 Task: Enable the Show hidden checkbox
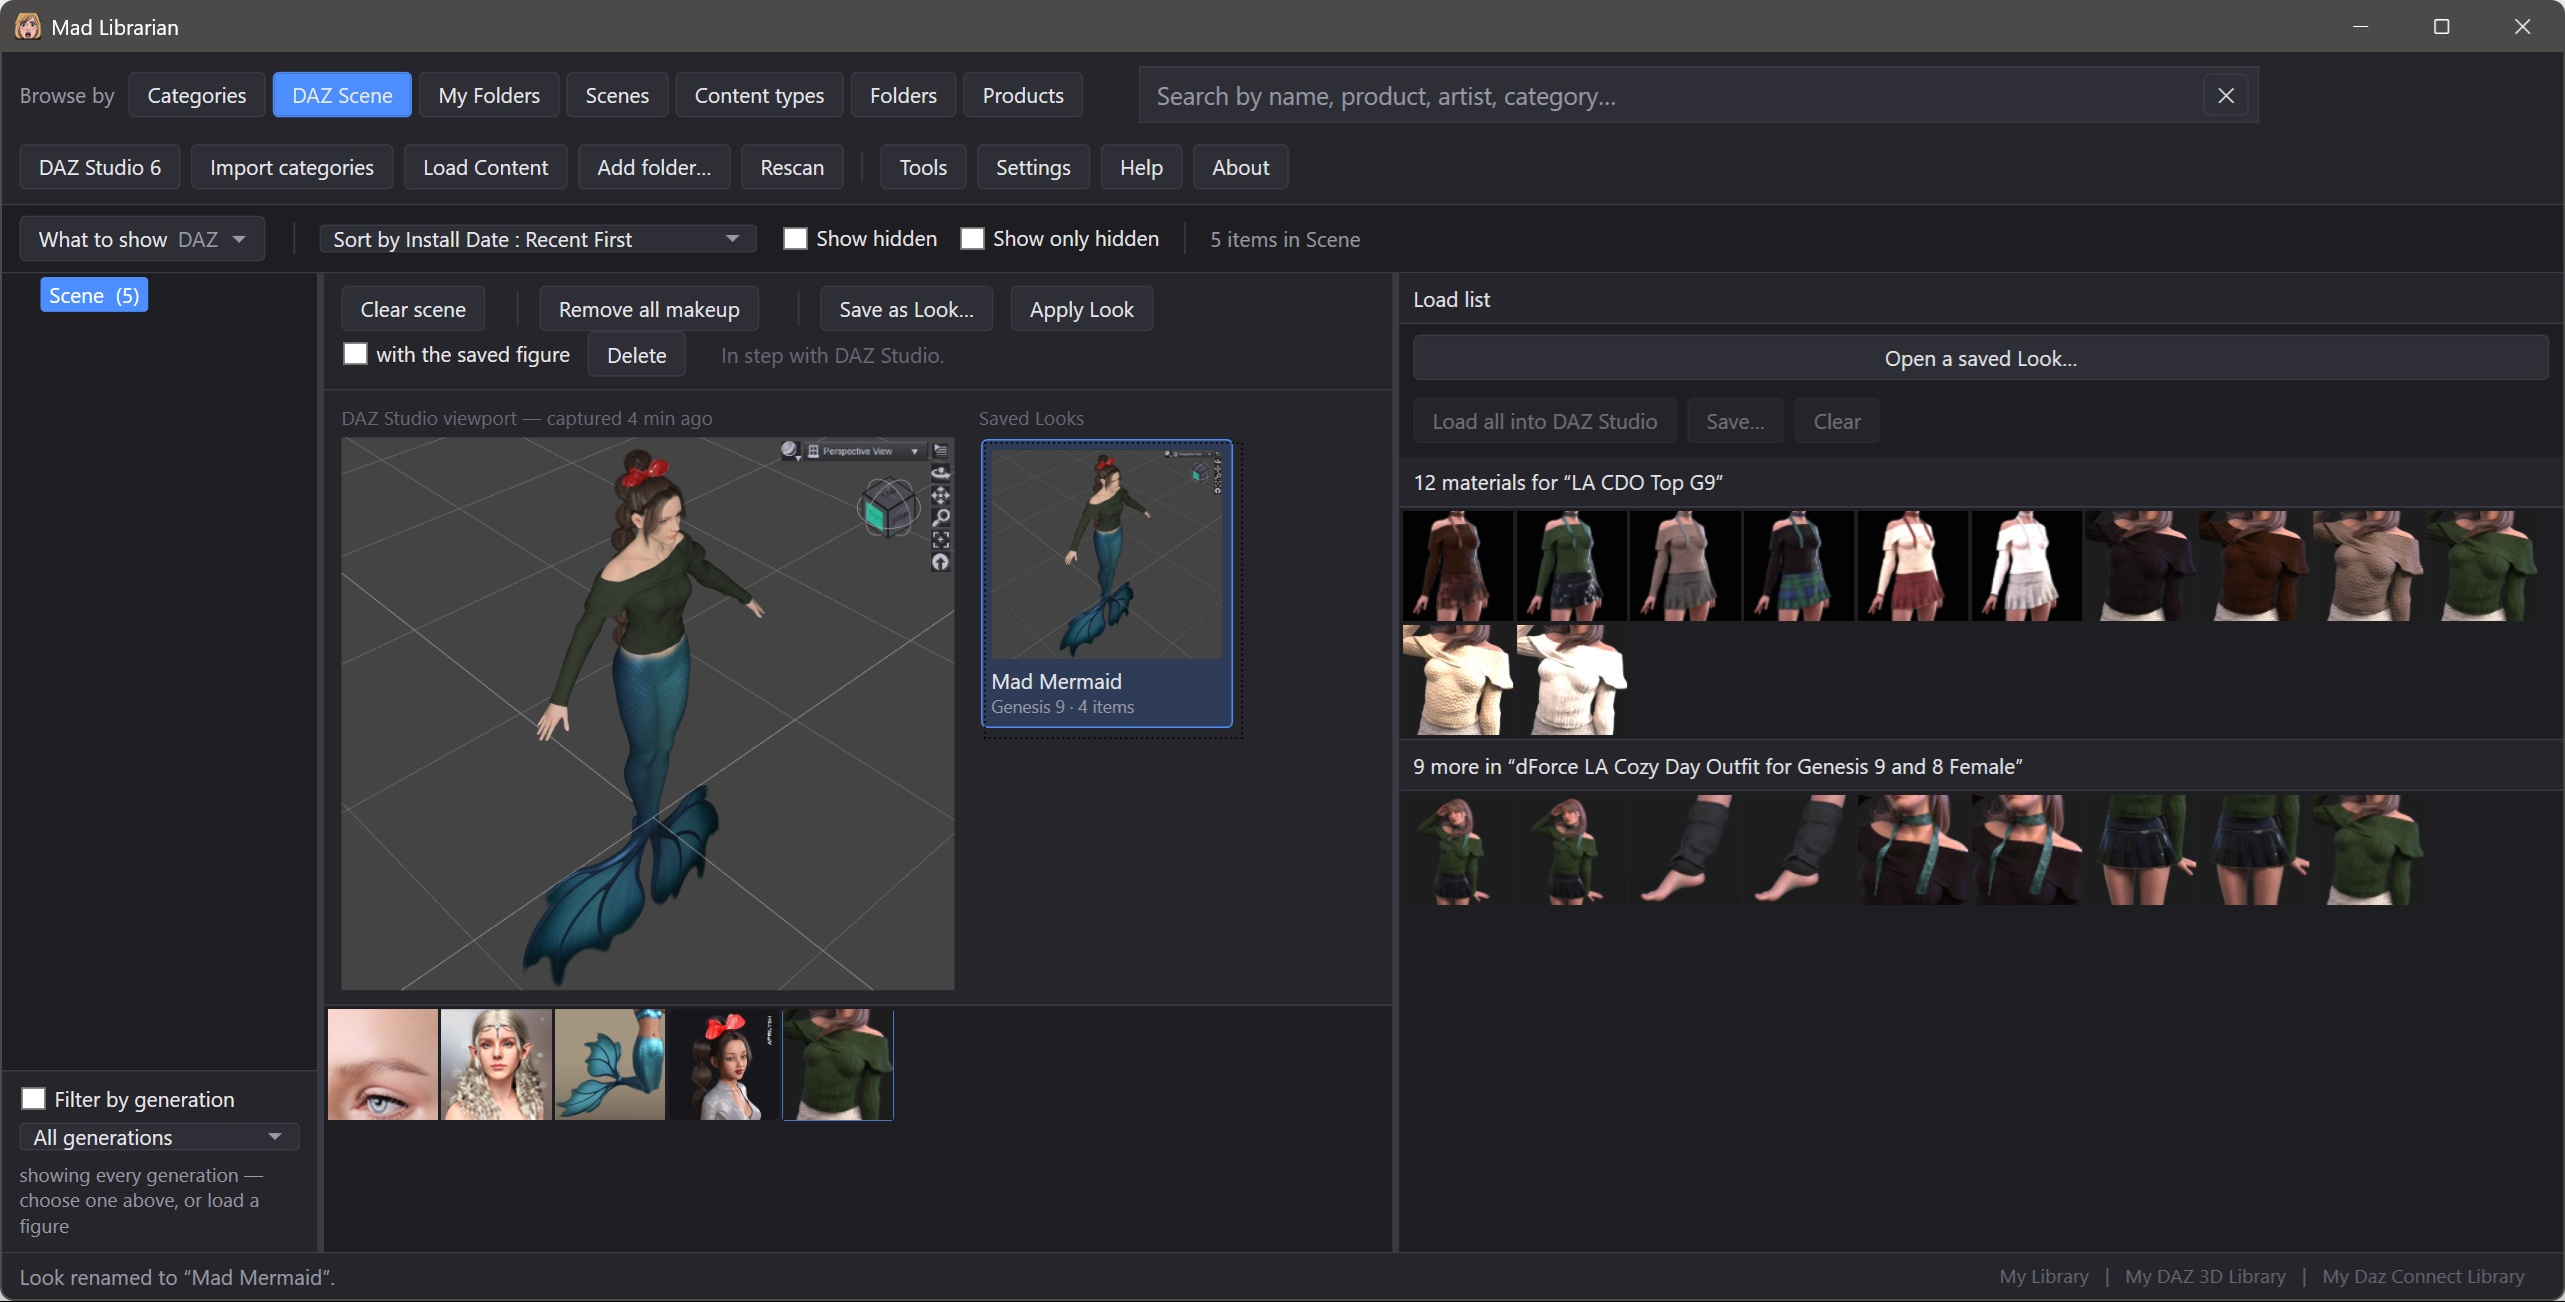795,238
